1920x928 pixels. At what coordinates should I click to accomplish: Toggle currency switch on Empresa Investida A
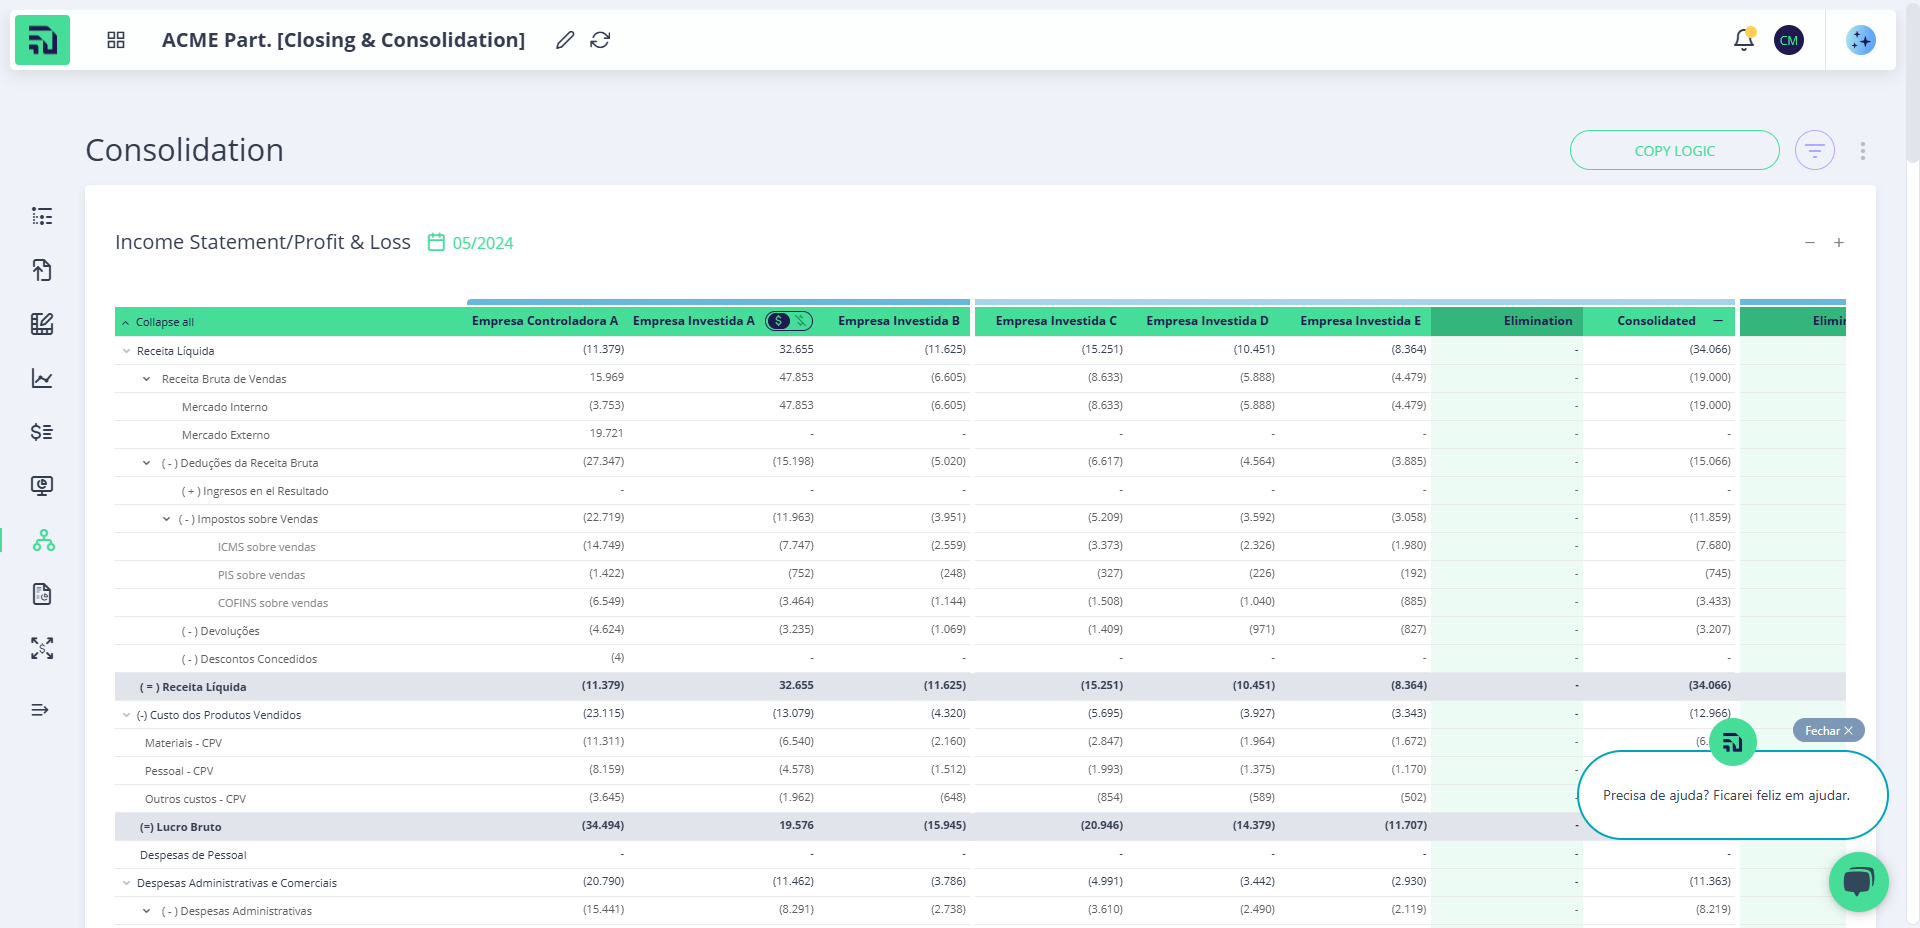pos(789,321)
